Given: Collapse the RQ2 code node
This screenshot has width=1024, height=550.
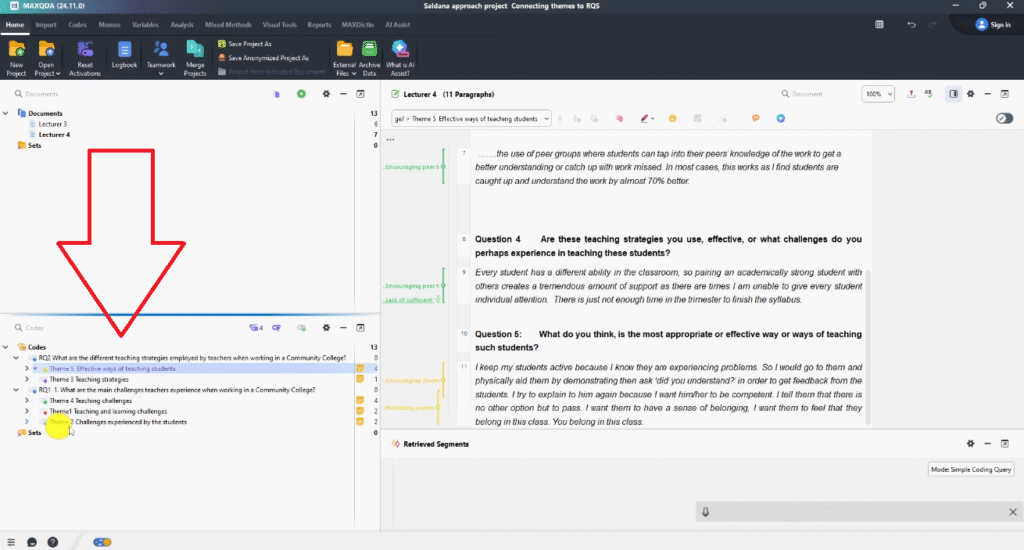Looking at the screenshot, I should [16, 357].
